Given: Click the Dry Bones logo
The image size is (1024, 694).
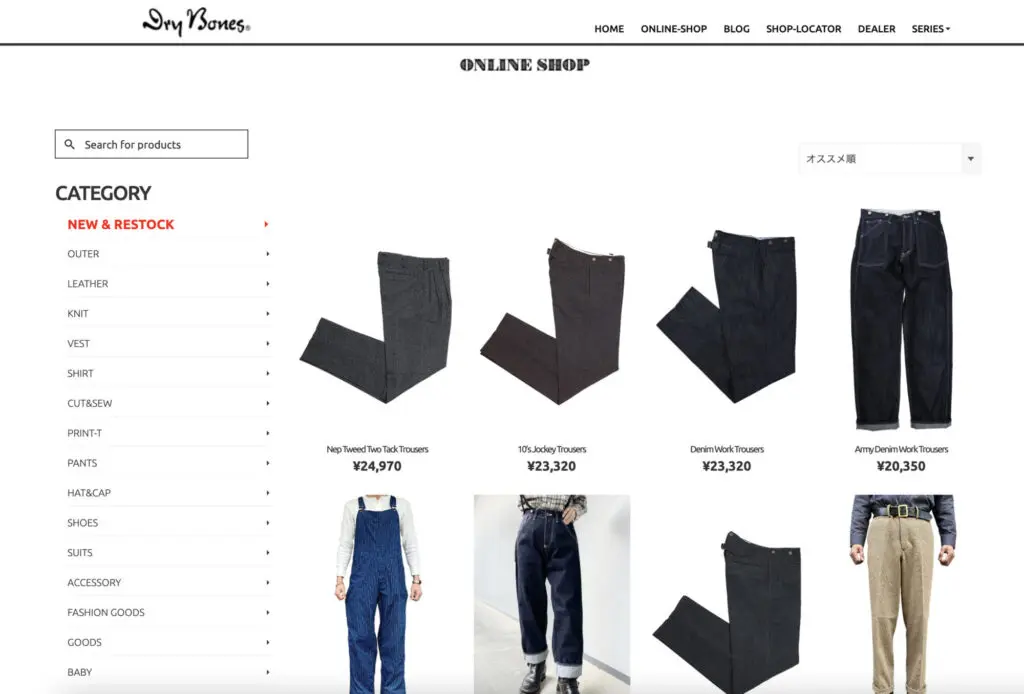Looking at the screenshot, I should pyautogui.click(x=196, y=22).
